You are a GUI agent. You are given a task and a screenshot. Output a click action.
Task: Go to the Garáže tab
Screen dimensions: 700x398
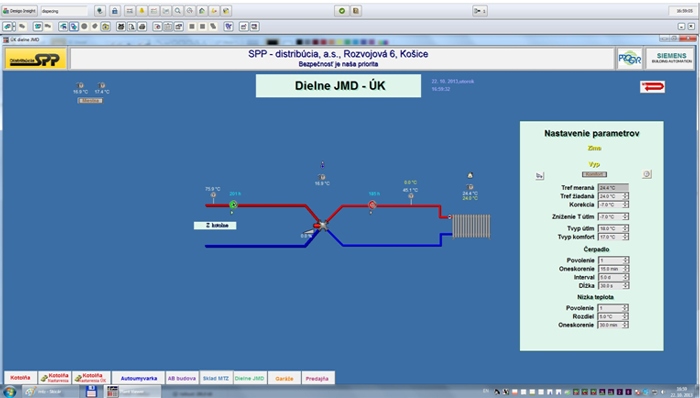(x=284, y=378)
